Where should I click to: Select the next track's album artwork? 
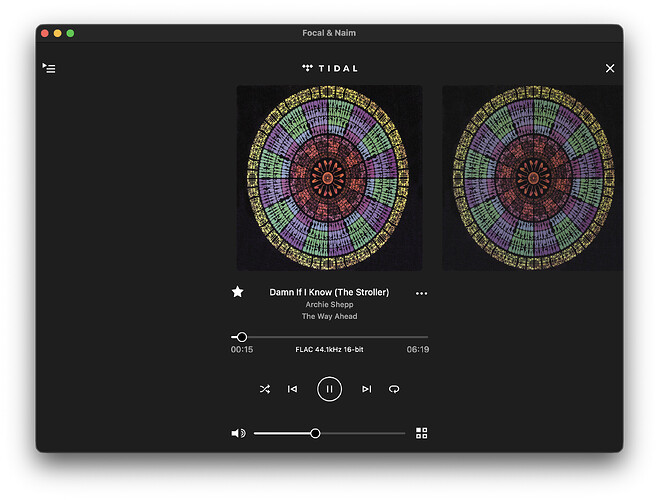pyautogui.click(x=532, y=178)
